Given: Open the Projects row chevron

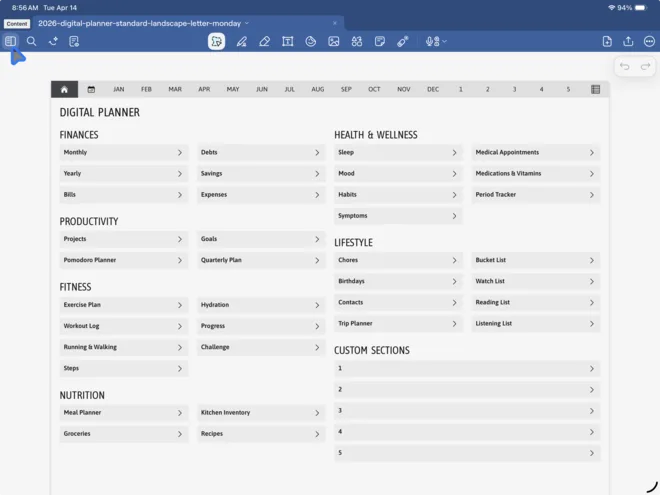Looking at the screenshot, I should [180, 239].
